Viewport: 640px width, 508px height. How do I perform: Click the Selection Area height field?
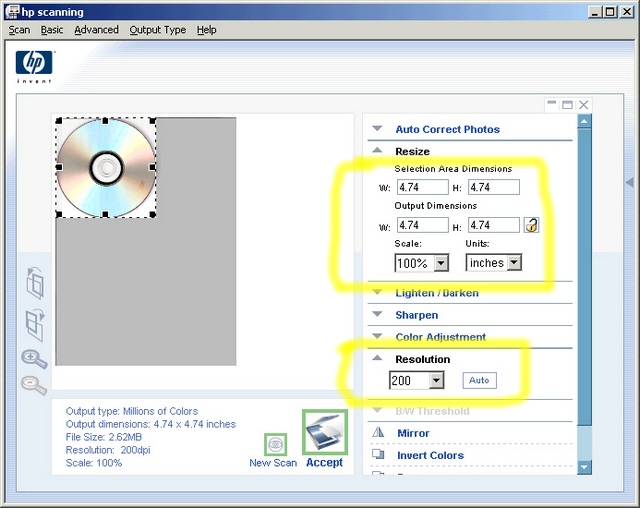(494, 187)
